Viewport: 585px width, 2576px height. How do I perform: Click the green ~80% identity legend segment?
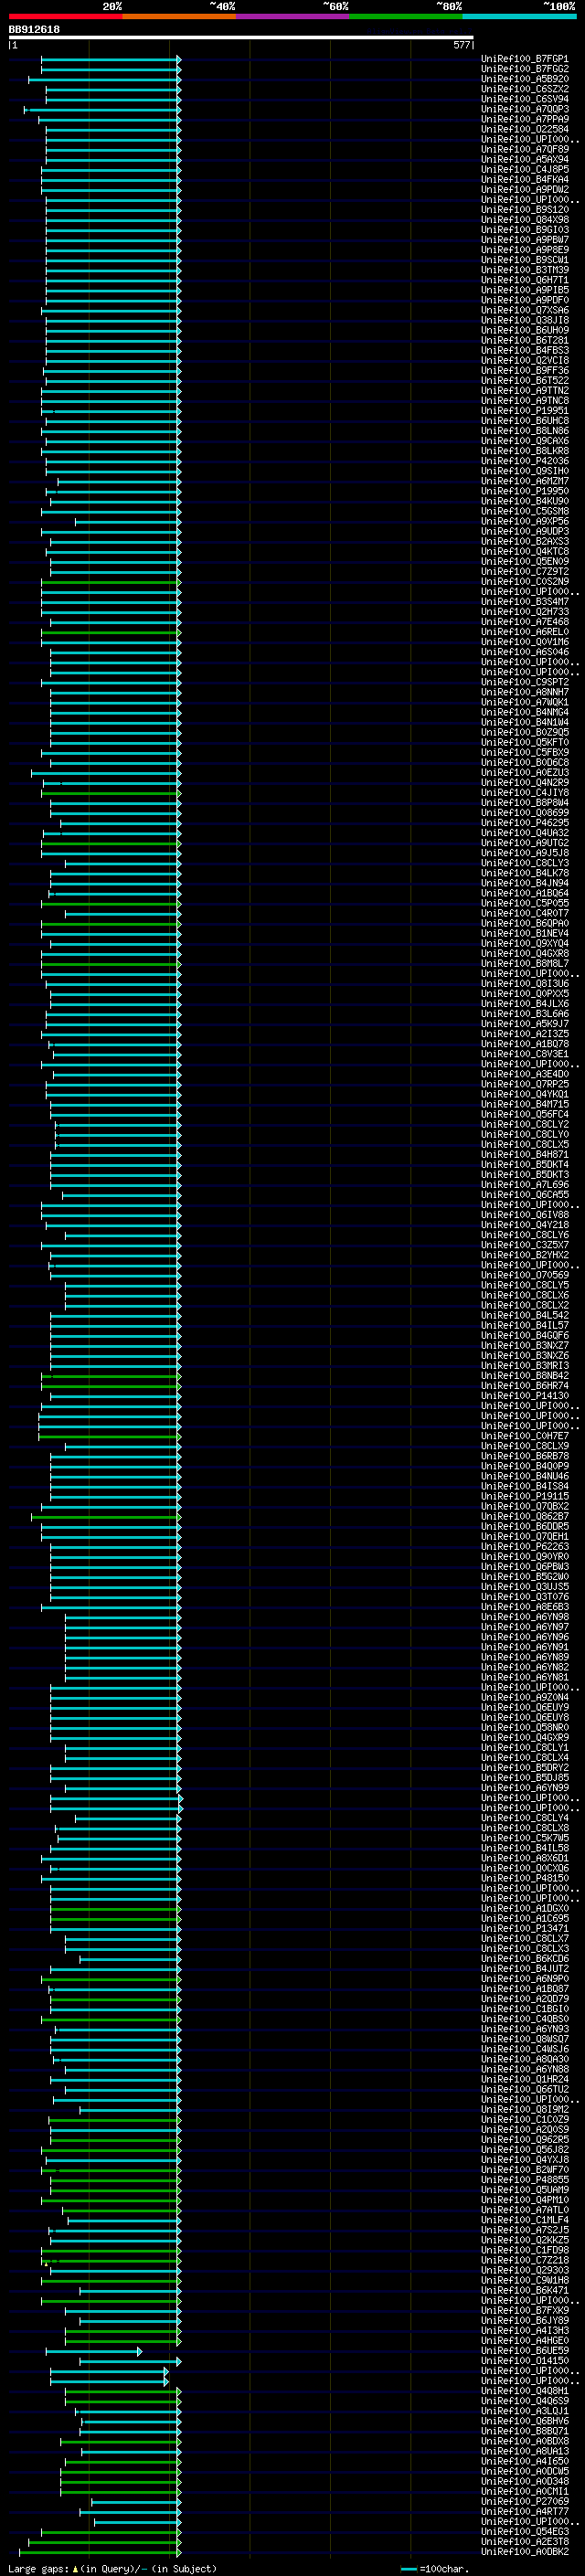click(406, 17)
